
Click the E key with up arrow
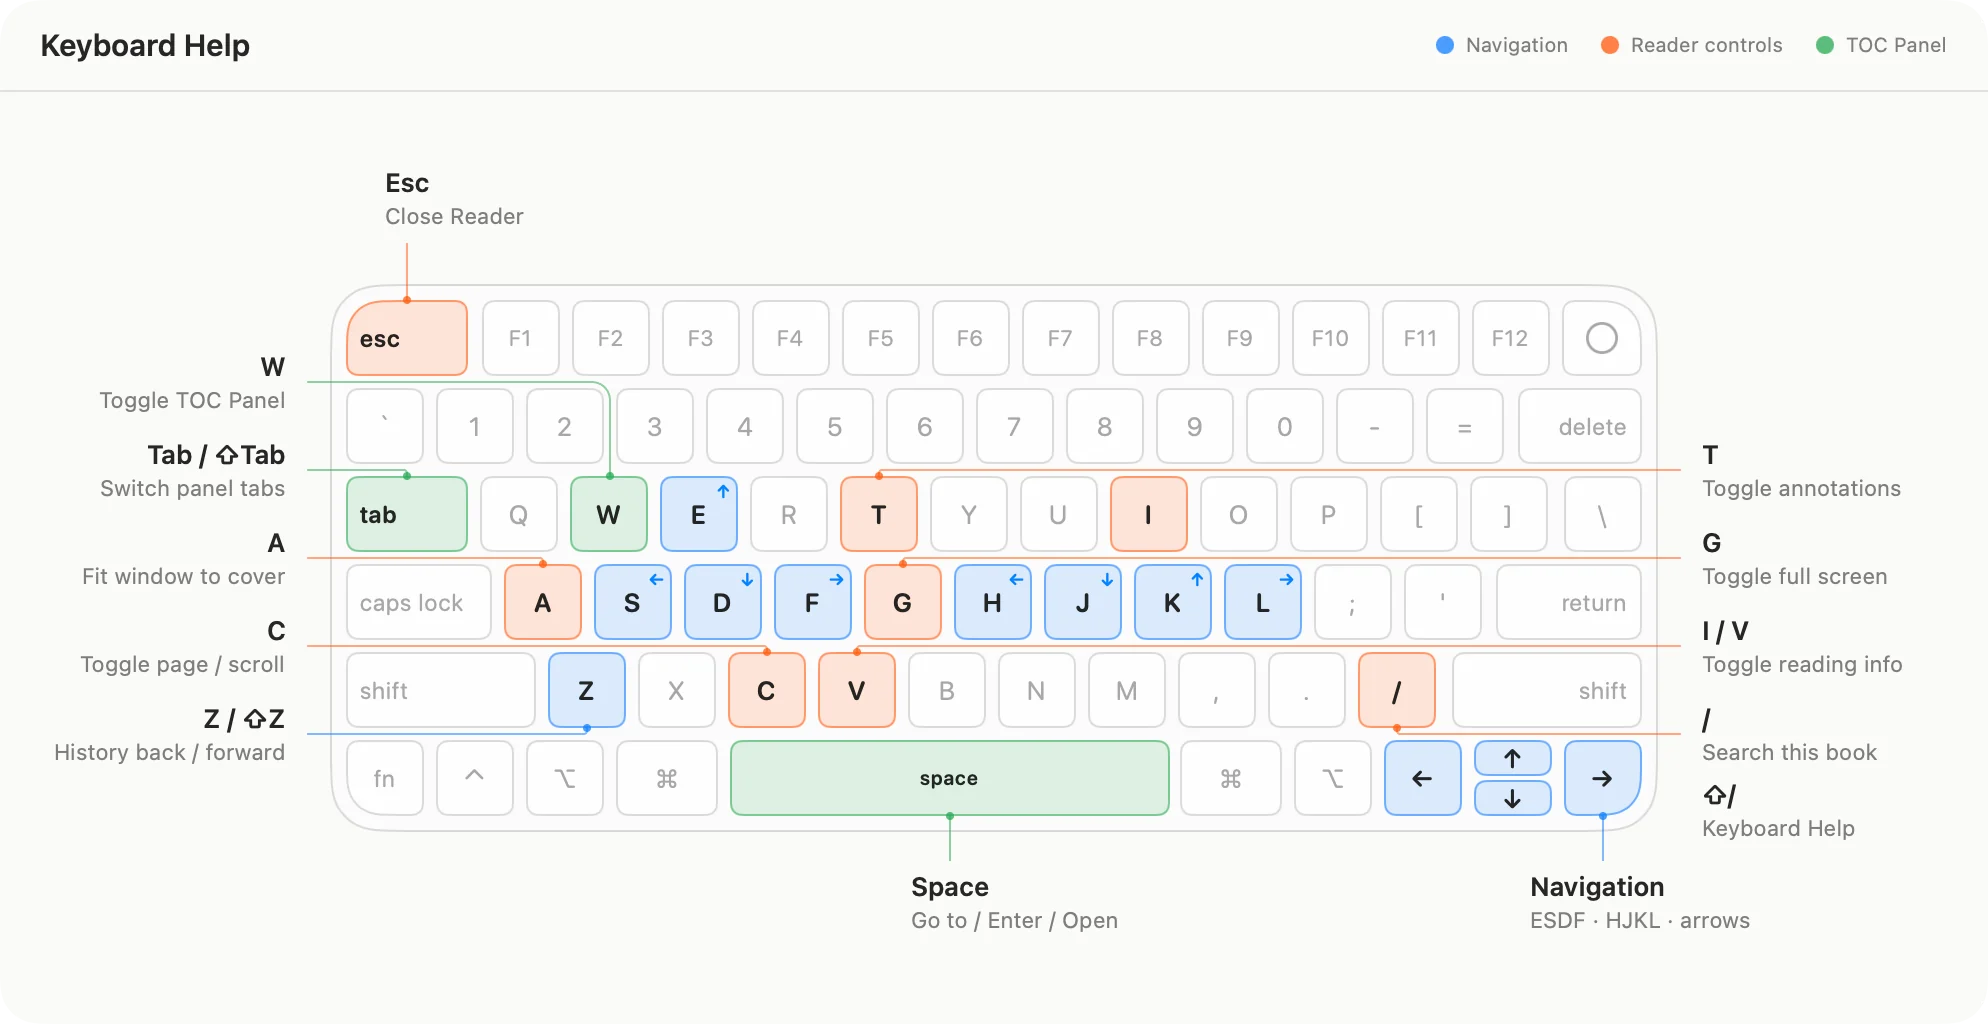click(699, 514)
